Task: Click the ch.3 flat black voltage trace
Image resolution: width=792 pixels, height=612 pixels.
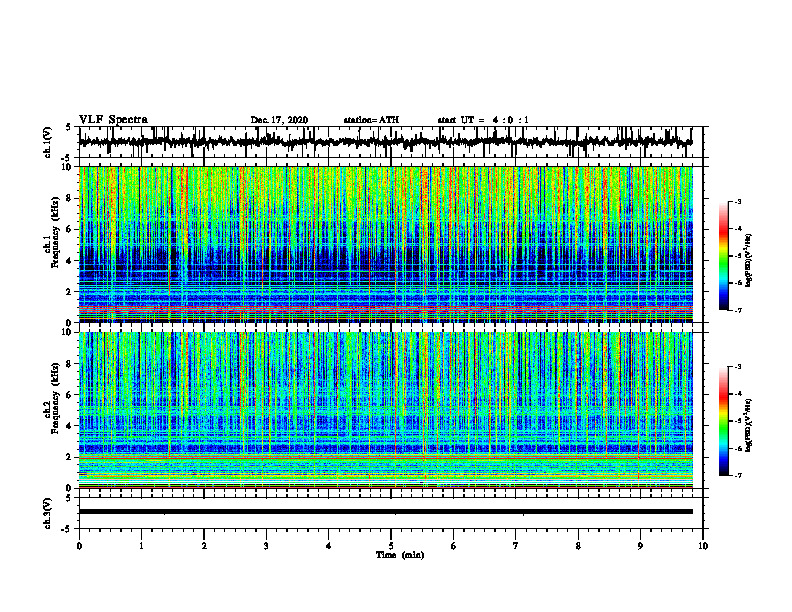Action: [386, 512]
